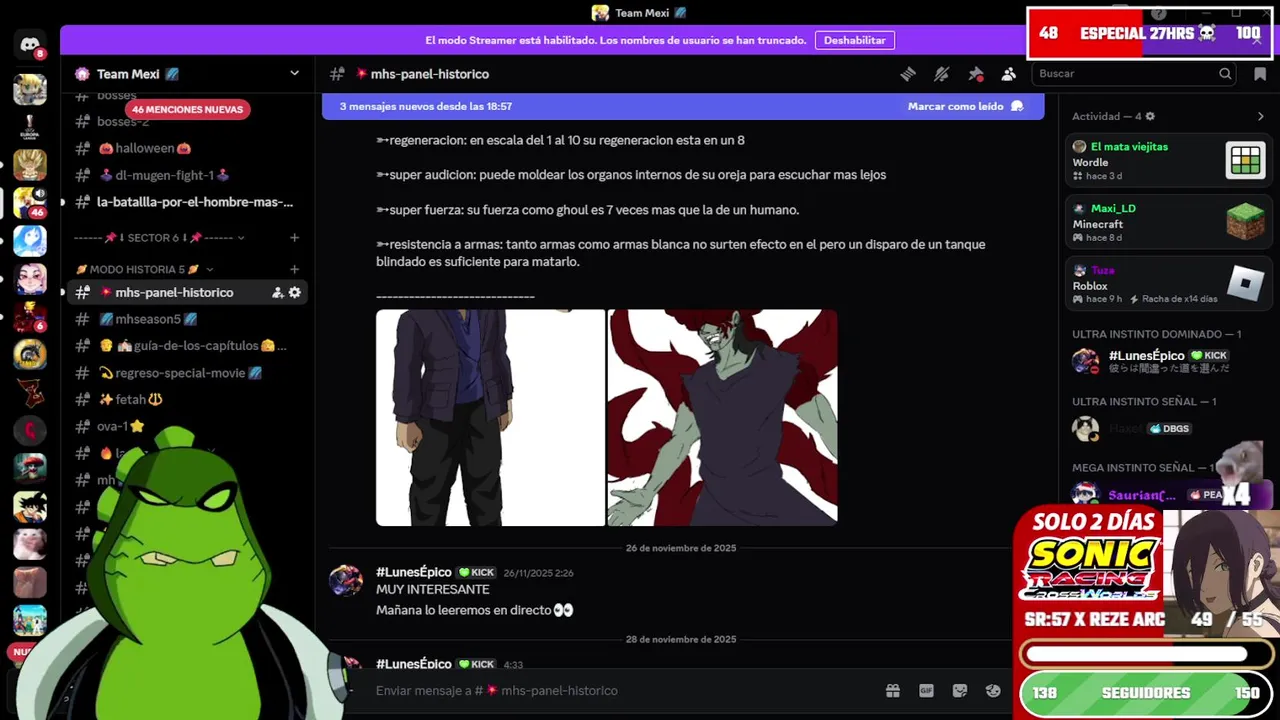Click the Wordle activity icon
The height and width of the screenshot is (720, 1280).
point(1246,160)
